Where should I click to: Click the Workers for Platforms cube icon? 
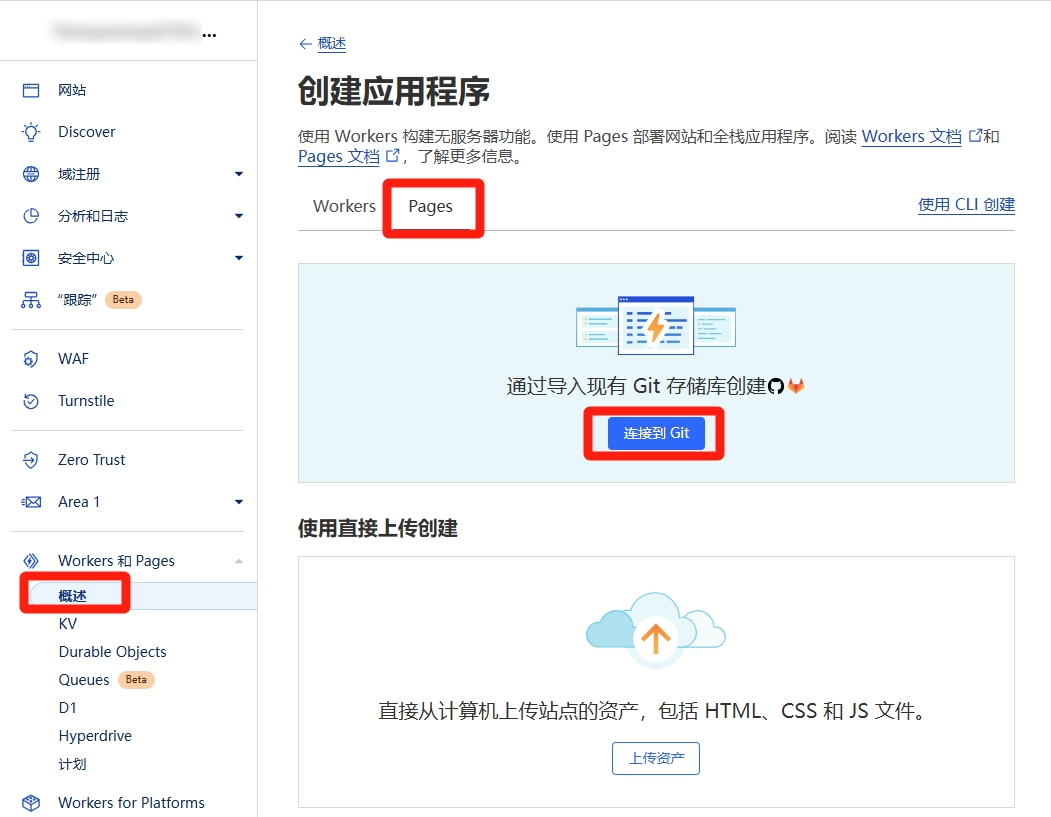coord(31,802)
